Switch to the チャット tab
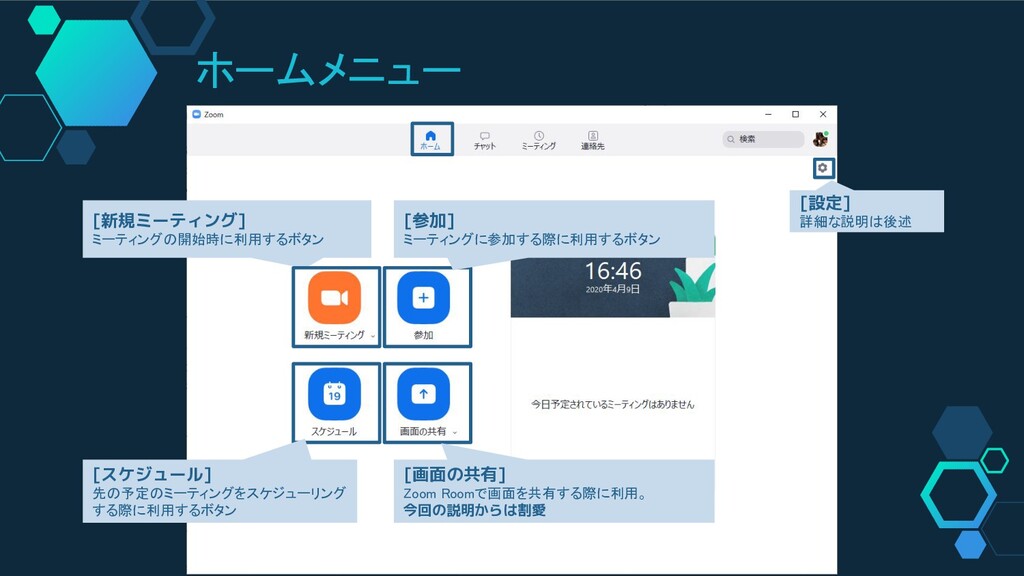1024x576 pixels. [x=485, y=140]
